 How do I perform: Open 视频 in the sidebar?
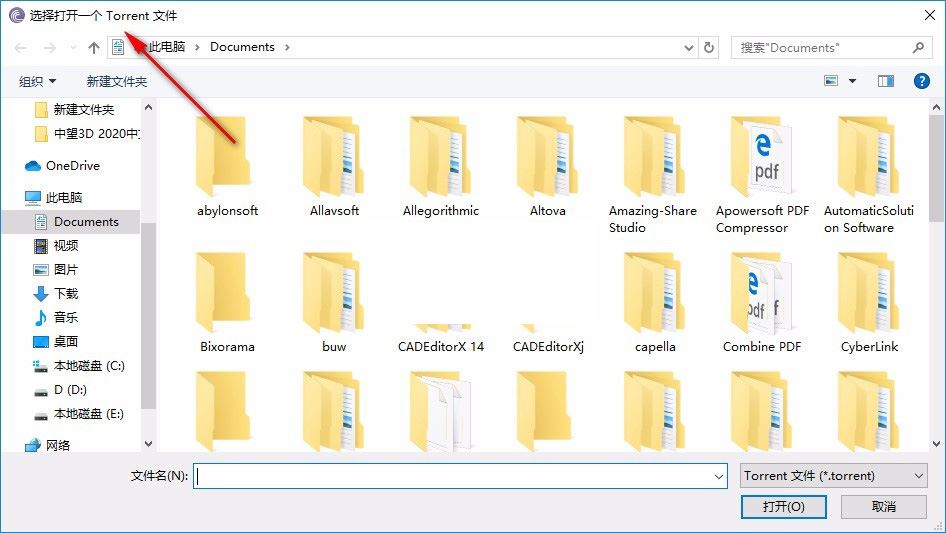point(56,246)
